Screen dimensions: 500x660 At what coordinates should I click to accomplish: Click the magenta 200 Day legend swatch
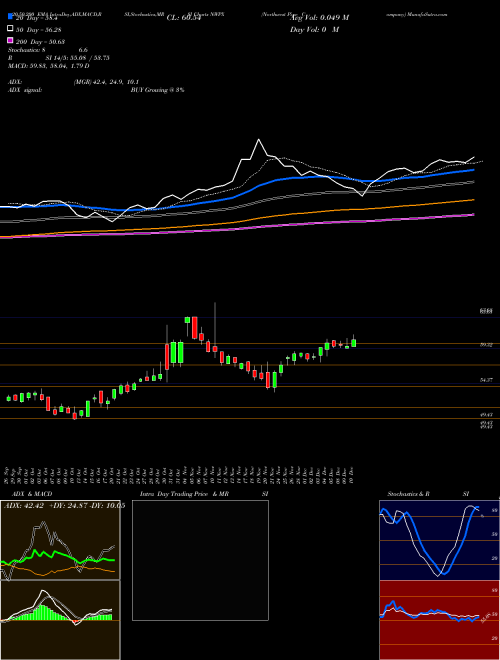point(10,41)
